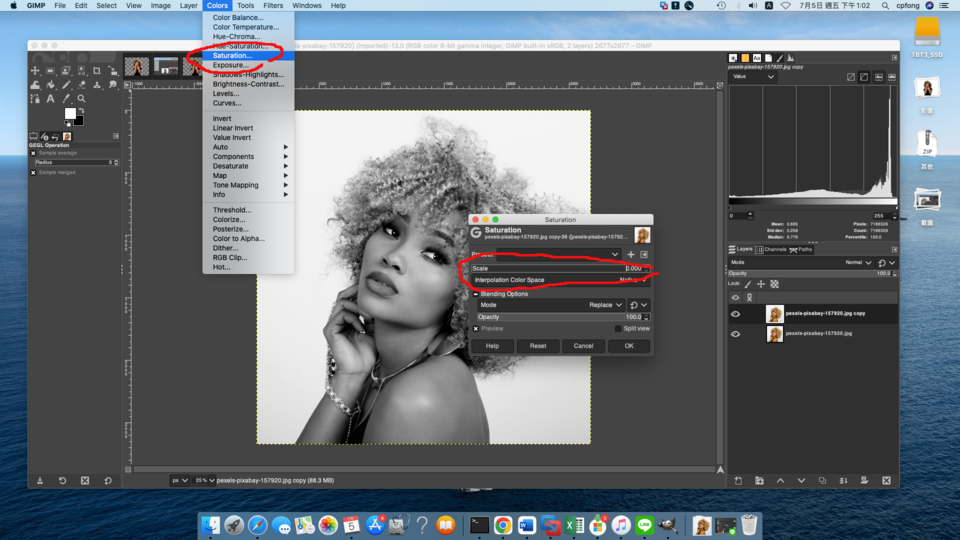Enable the Split view checkbox
The width and height of the screenshot is (960, 540).
pos(617,328)
